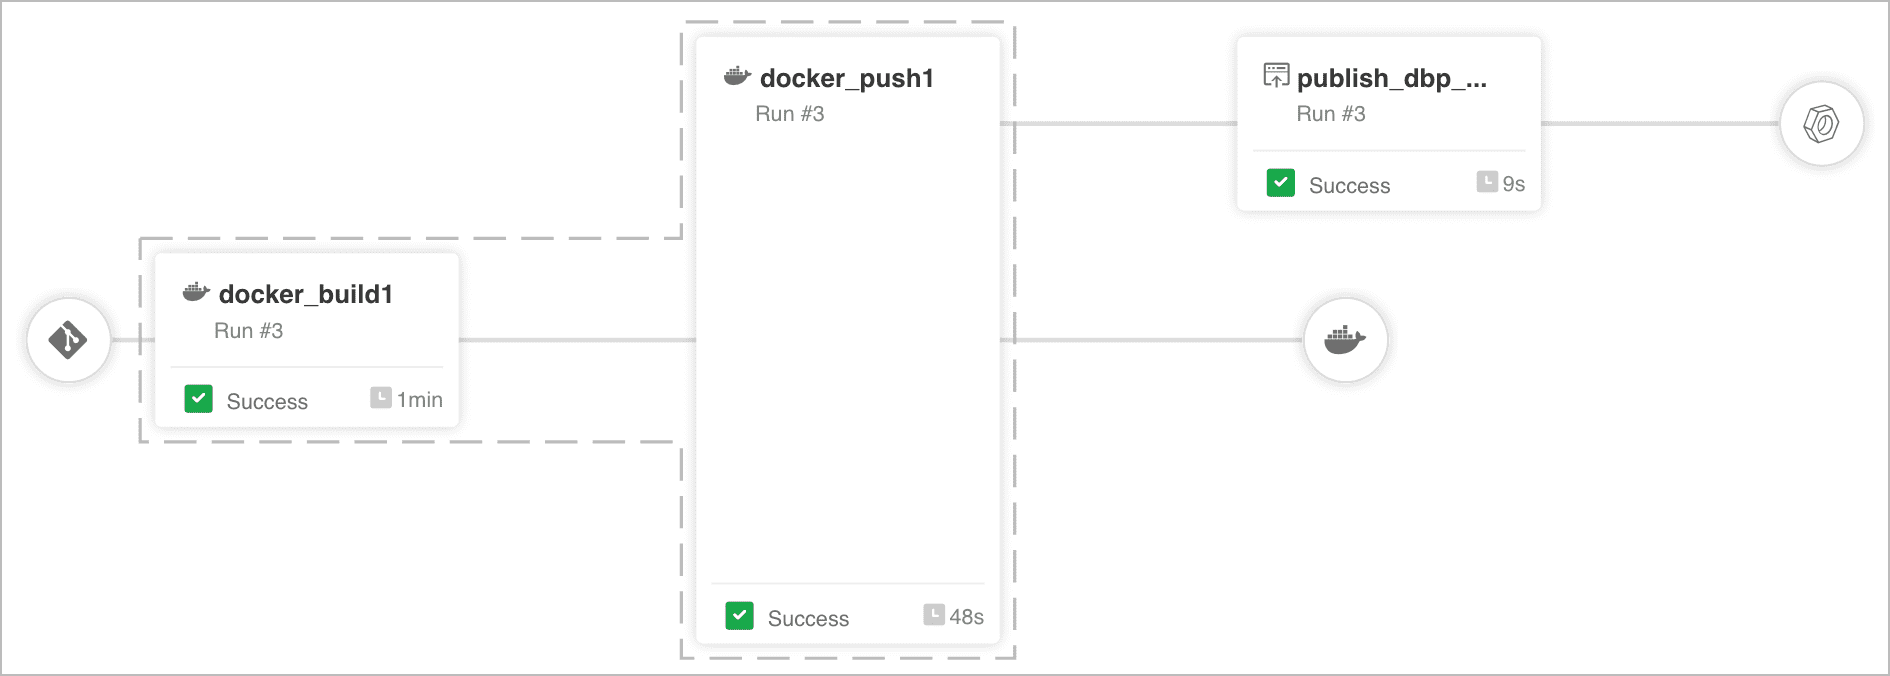1890x676 pixels.
Task: Click the Success status of docker_push1
Action: [x=808, y=619]
